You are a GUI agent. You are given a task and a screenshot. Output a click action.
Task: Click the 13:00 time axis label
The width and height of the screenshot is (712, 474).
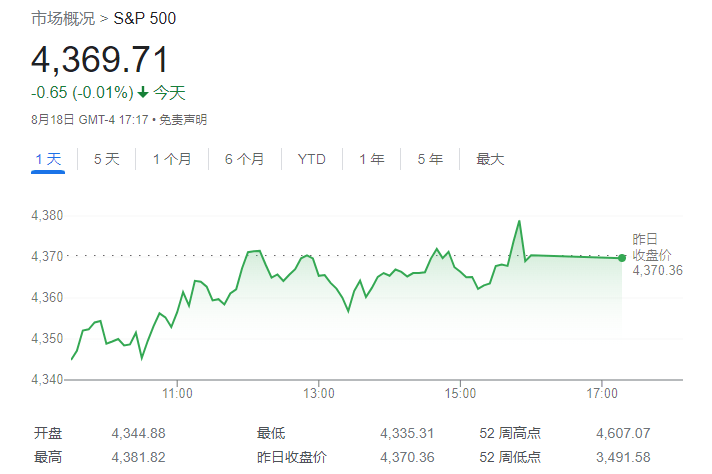319,393
